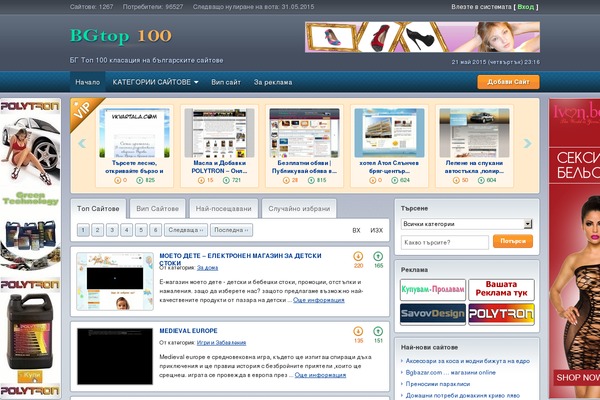Screen dimensions: 600x400
Task: Click the BGtop 100 logo
Action: tap(121, 36)
